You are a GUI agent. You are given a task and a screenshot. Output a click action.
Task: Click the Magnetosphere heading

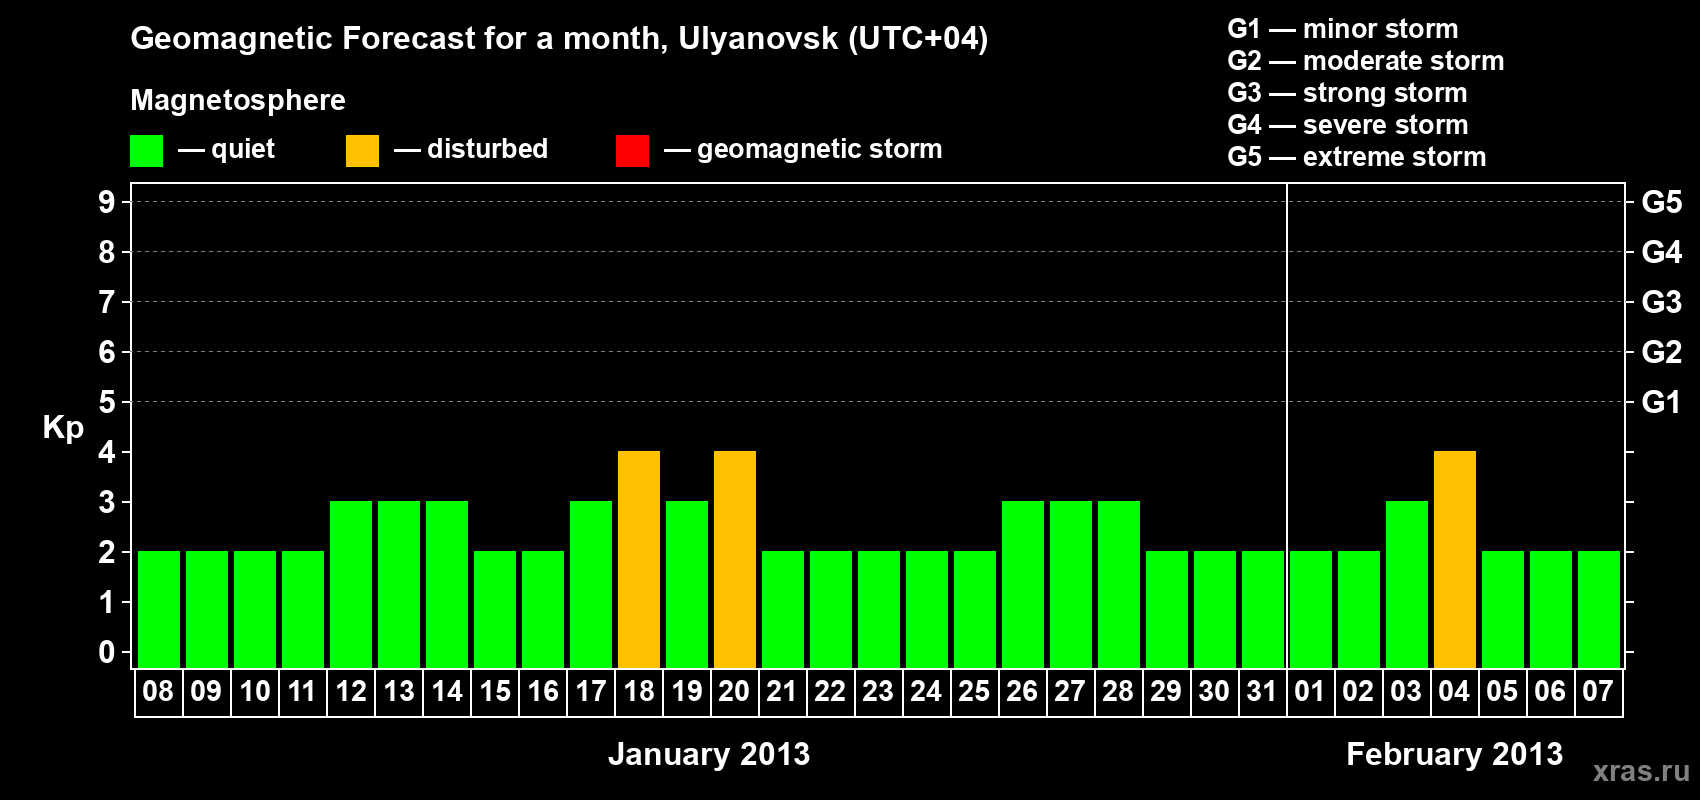[238, 101]
